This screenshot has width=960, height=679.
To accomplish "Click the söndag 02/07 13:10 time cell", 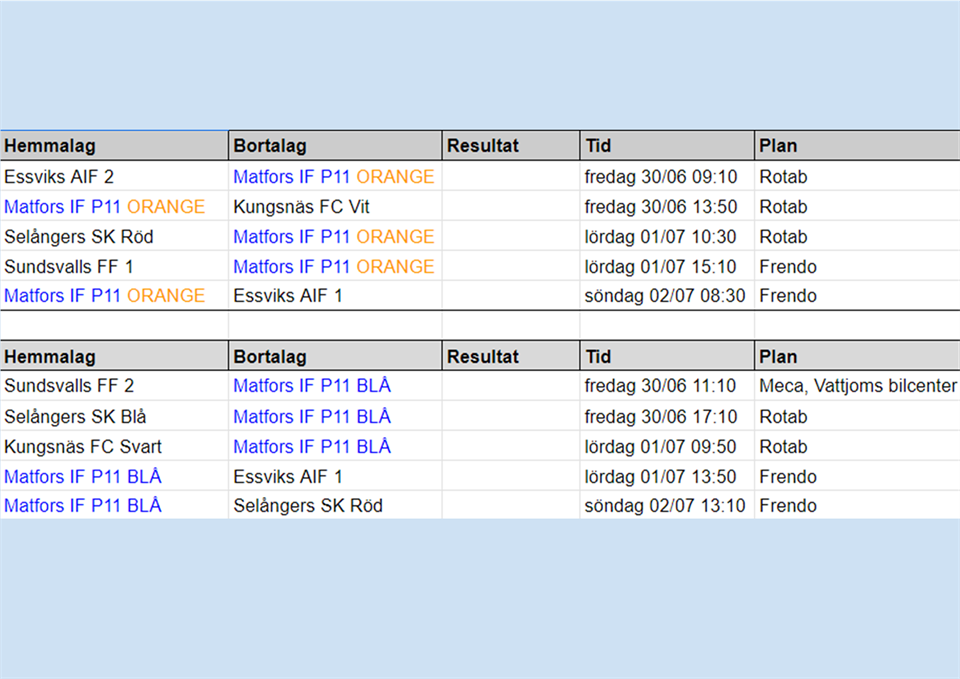I will pos(664,506).
